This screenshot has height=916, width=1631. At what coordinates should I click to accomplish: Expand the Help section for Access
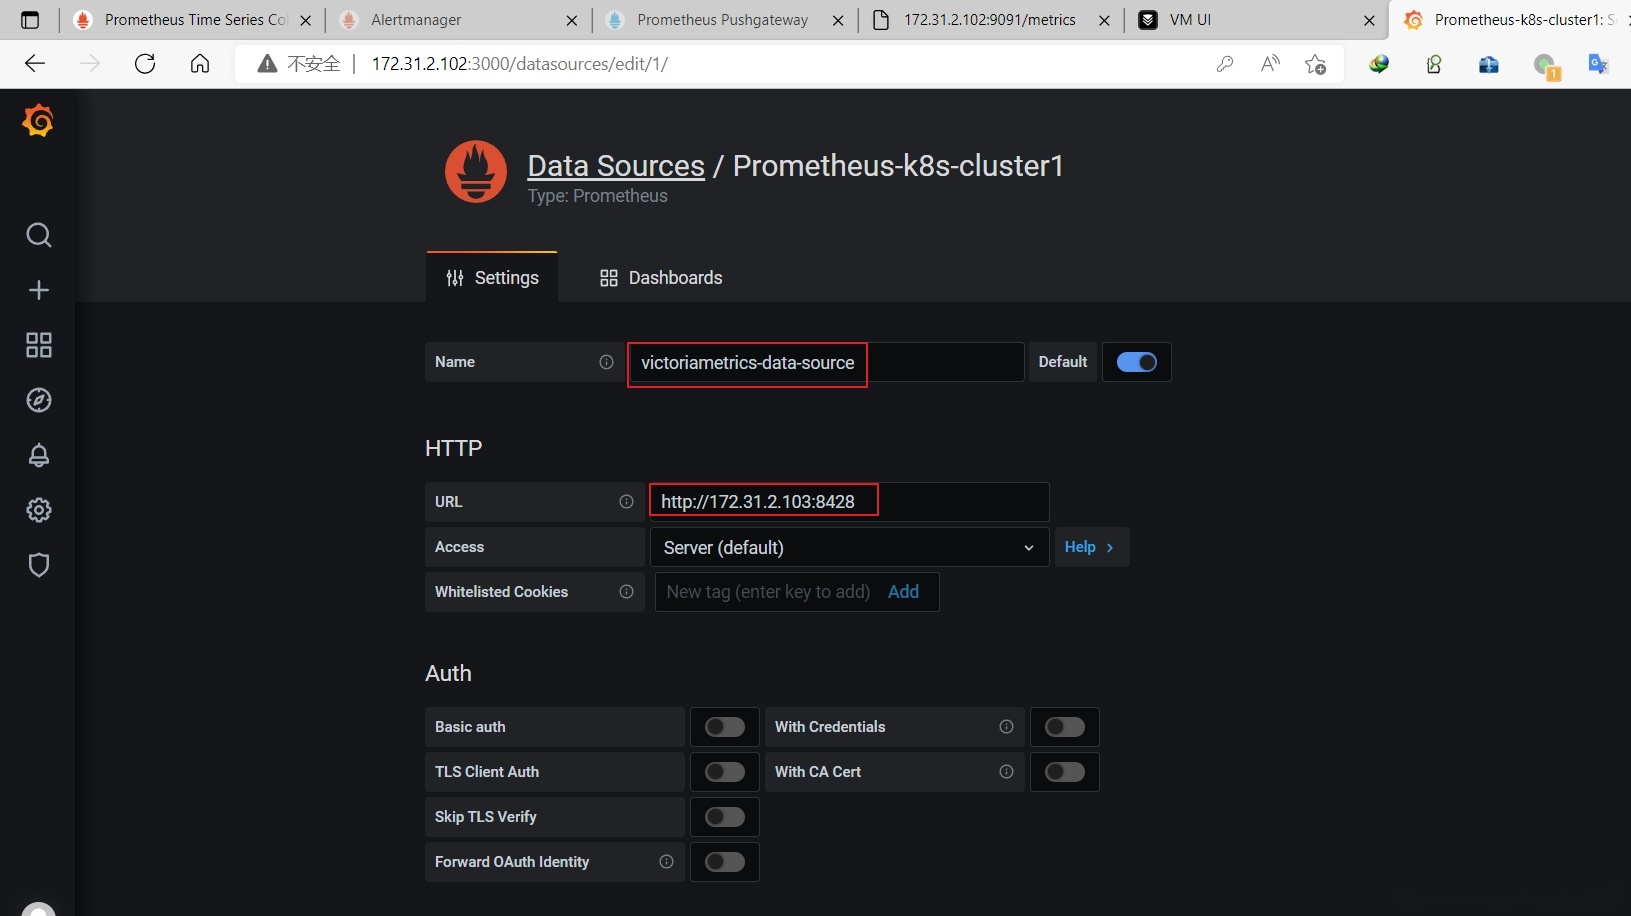[1090, 547]
